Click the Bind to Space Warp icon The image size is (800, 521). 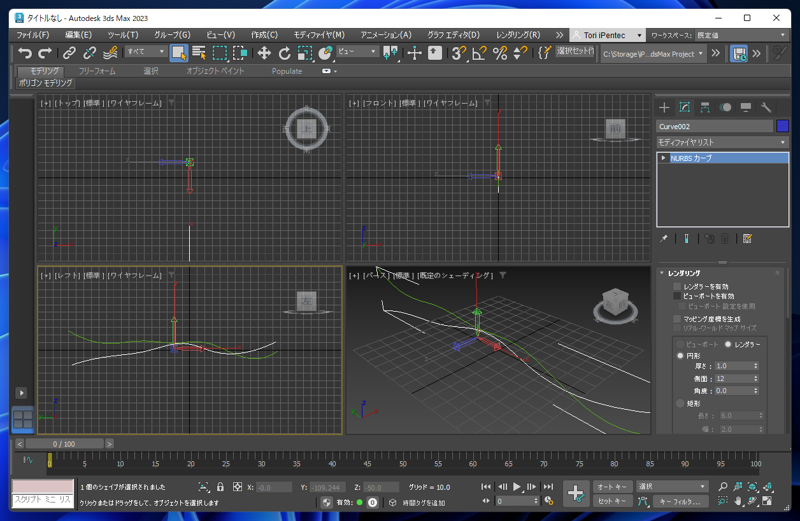coord(110,53)
